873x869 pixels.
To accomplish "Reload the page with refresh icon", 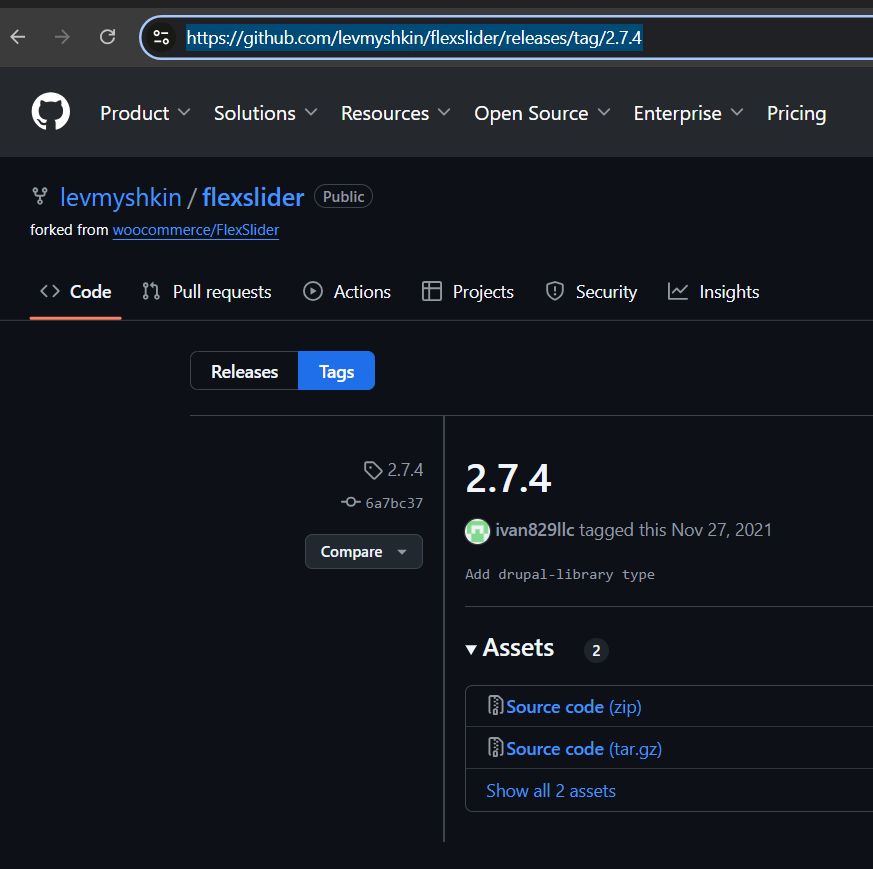I will (x=107, y=37).
